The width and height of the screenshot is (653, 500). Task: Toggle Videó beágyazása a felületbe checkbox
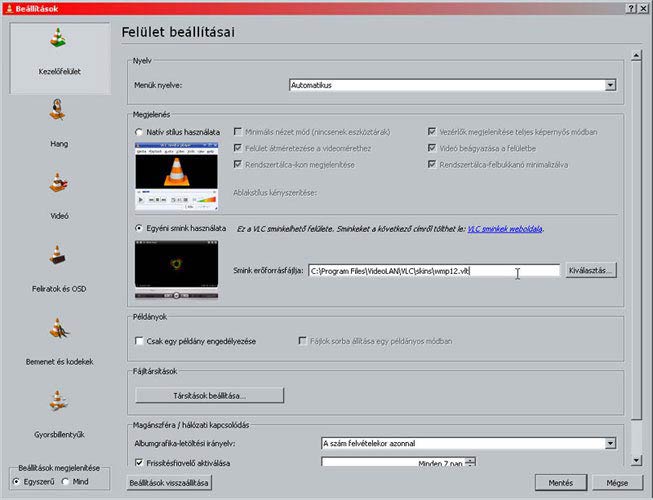click(x=432, y=148)
